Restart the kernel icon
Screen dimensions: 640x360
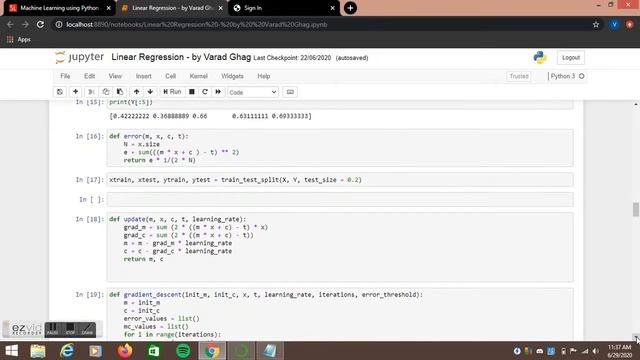[205, 92]
